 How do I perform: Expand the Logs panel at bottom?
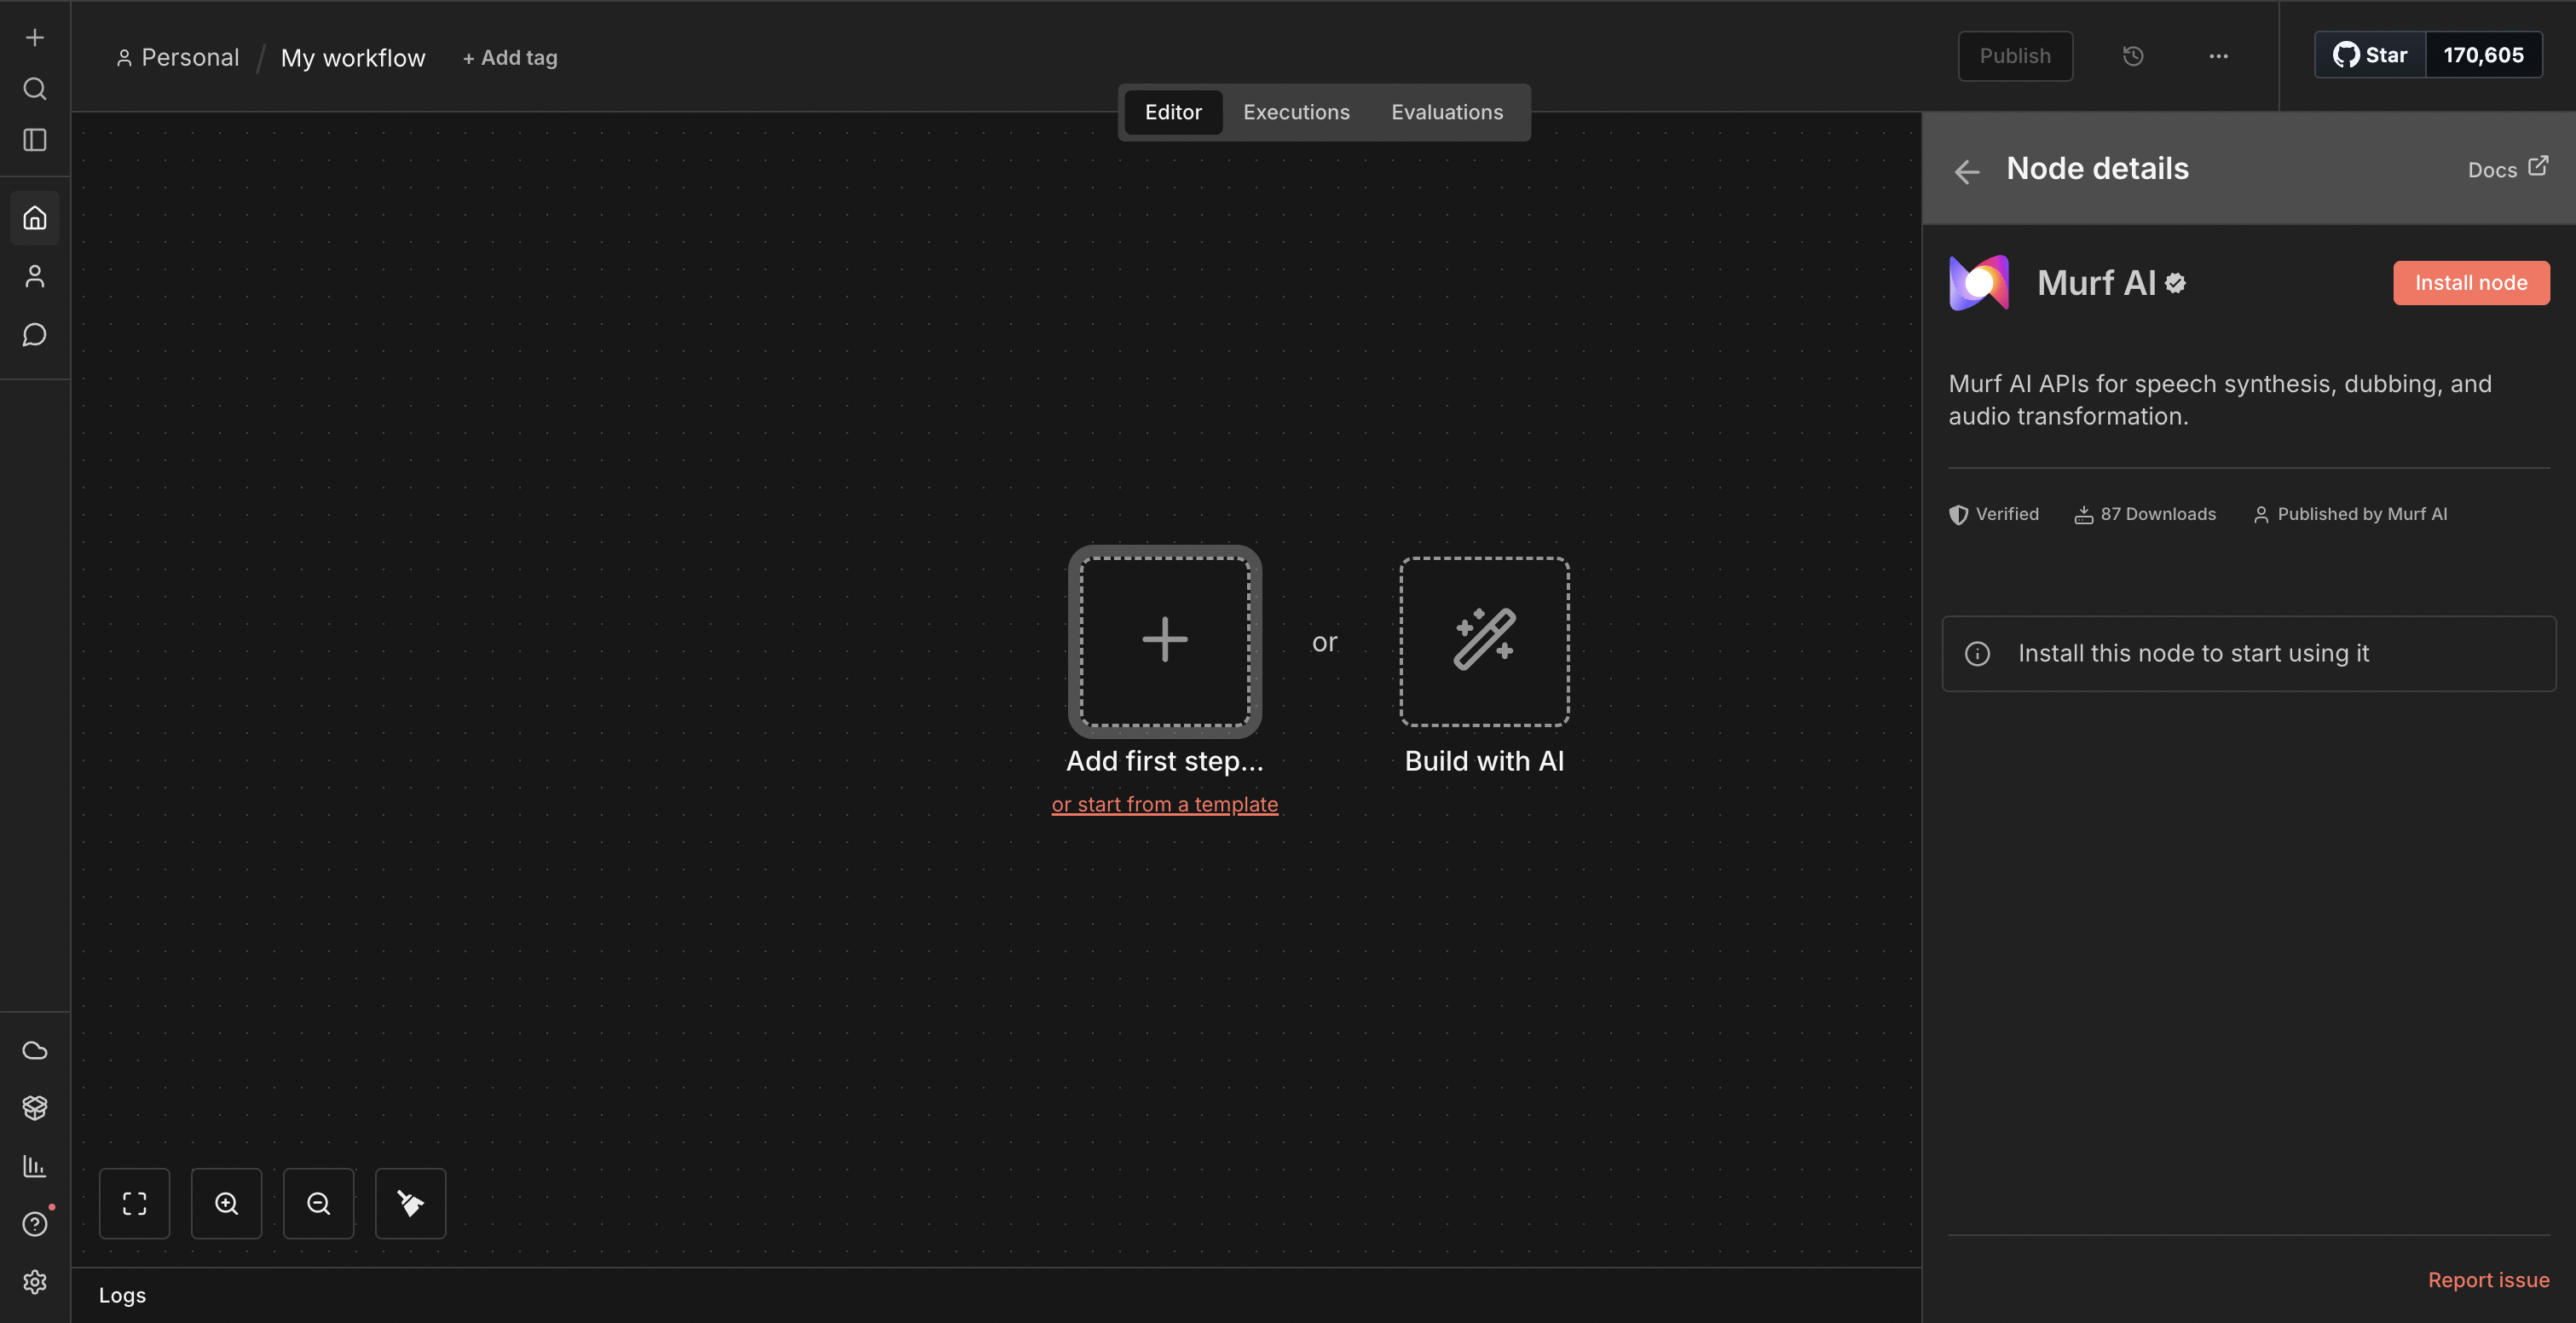point(122,1295)
